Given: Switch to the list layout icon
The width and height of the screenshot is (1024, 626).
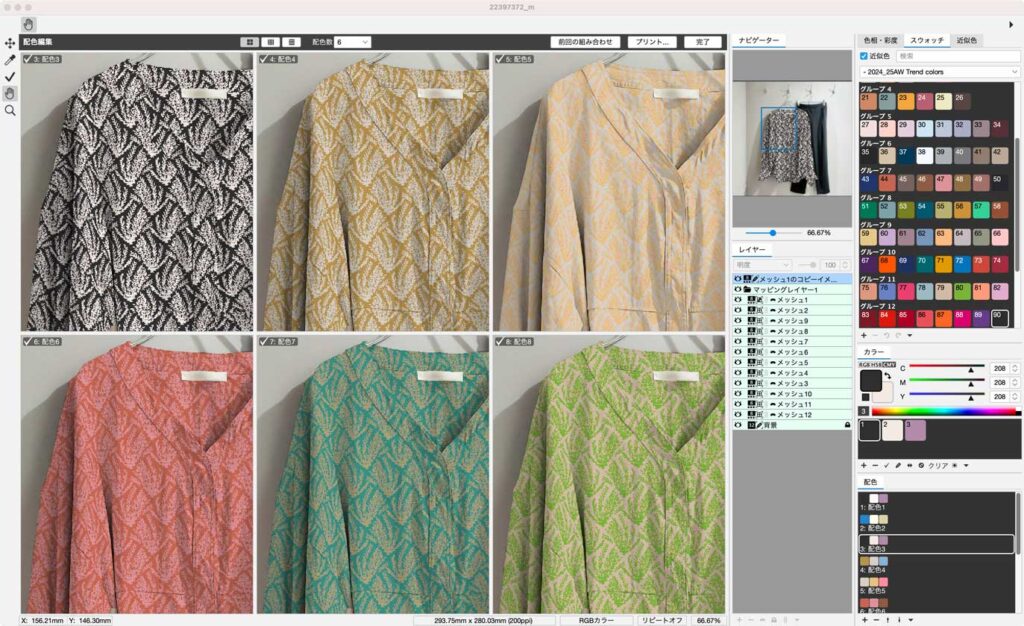Looking at the screenshot, I should 291,42.
